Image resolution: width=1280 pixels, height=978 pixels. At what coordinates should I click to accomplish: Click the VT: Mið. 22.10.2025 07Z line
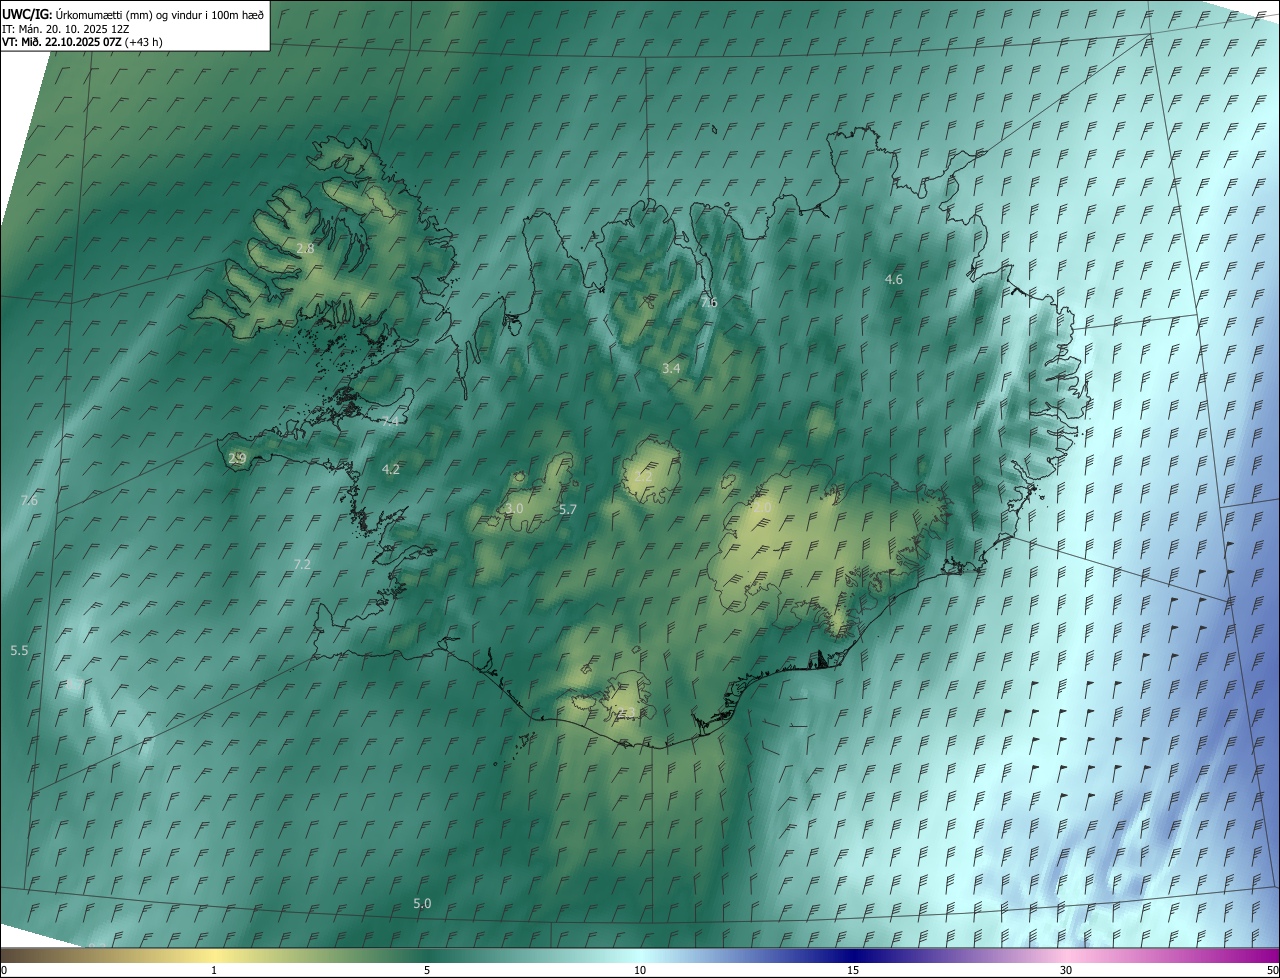(82, 42)
